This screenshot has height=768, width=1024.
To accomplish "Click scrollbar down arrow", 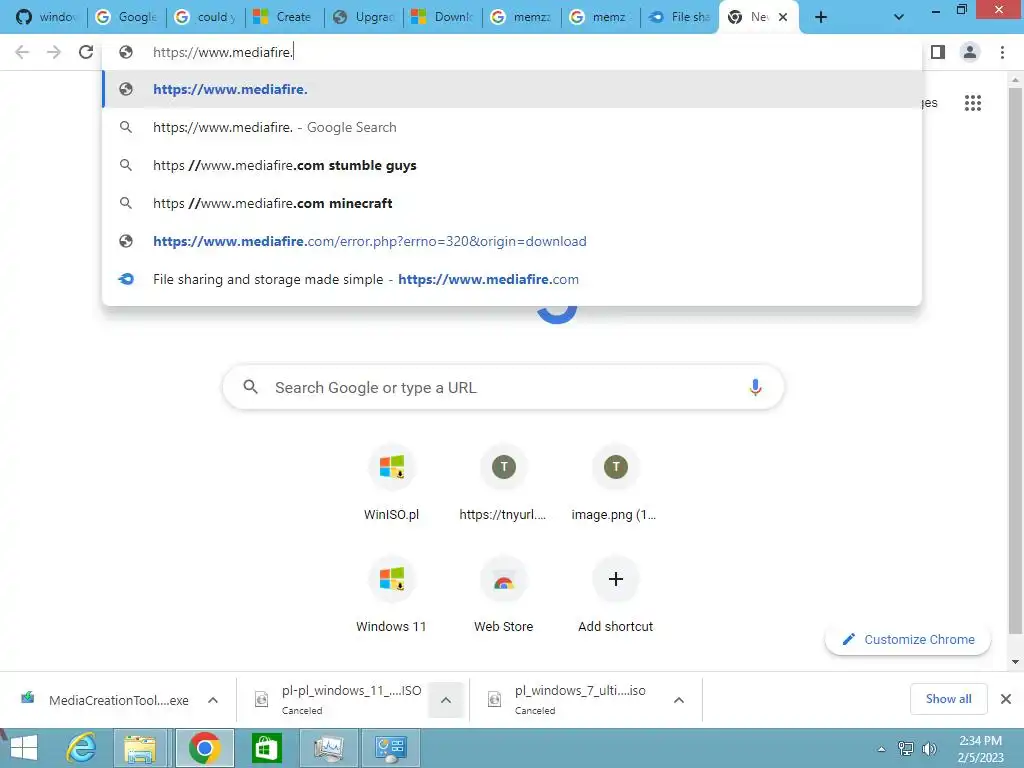I will pos(1015,662).
